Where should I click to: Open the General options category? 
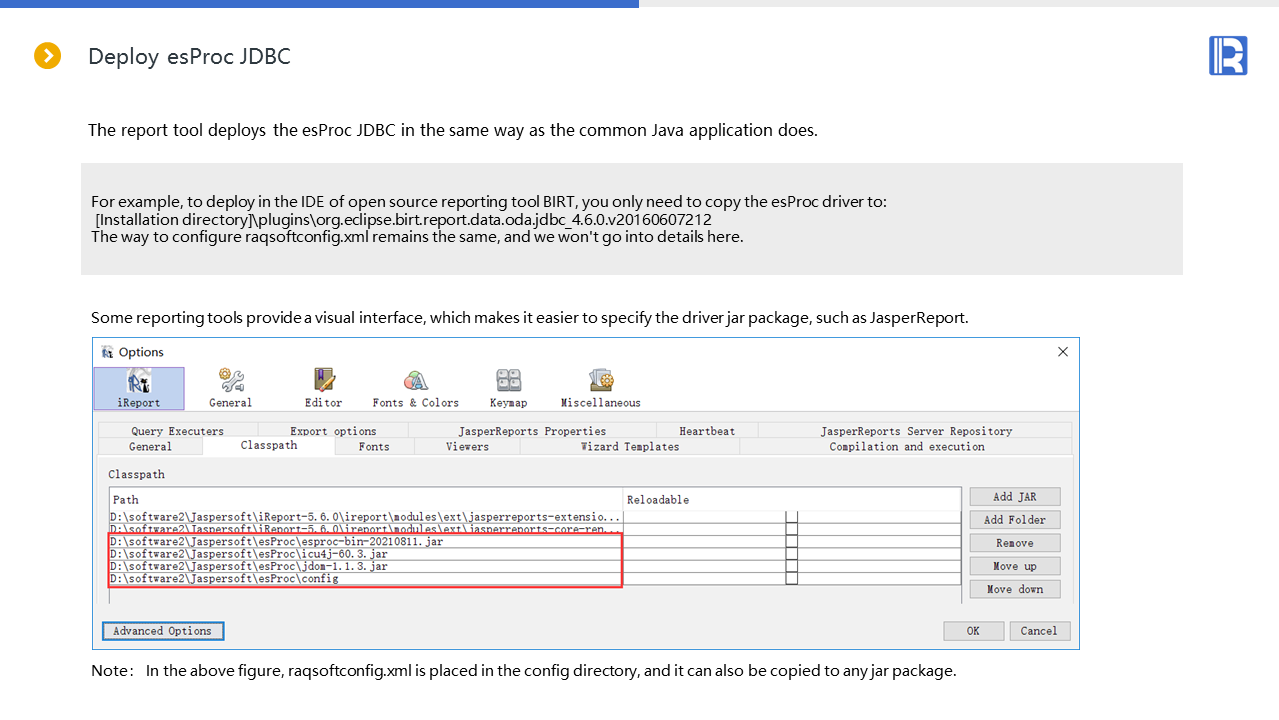(231, 388)
